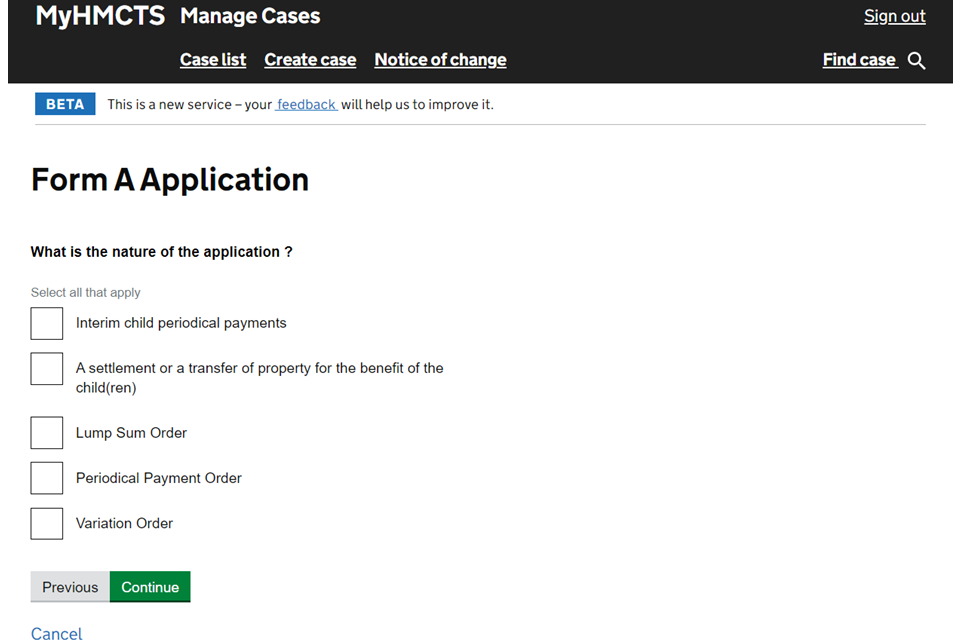This screenshot has width=960, height=640.
Task: Toggle the Variation Order checkbox
Action: (47, 523)
